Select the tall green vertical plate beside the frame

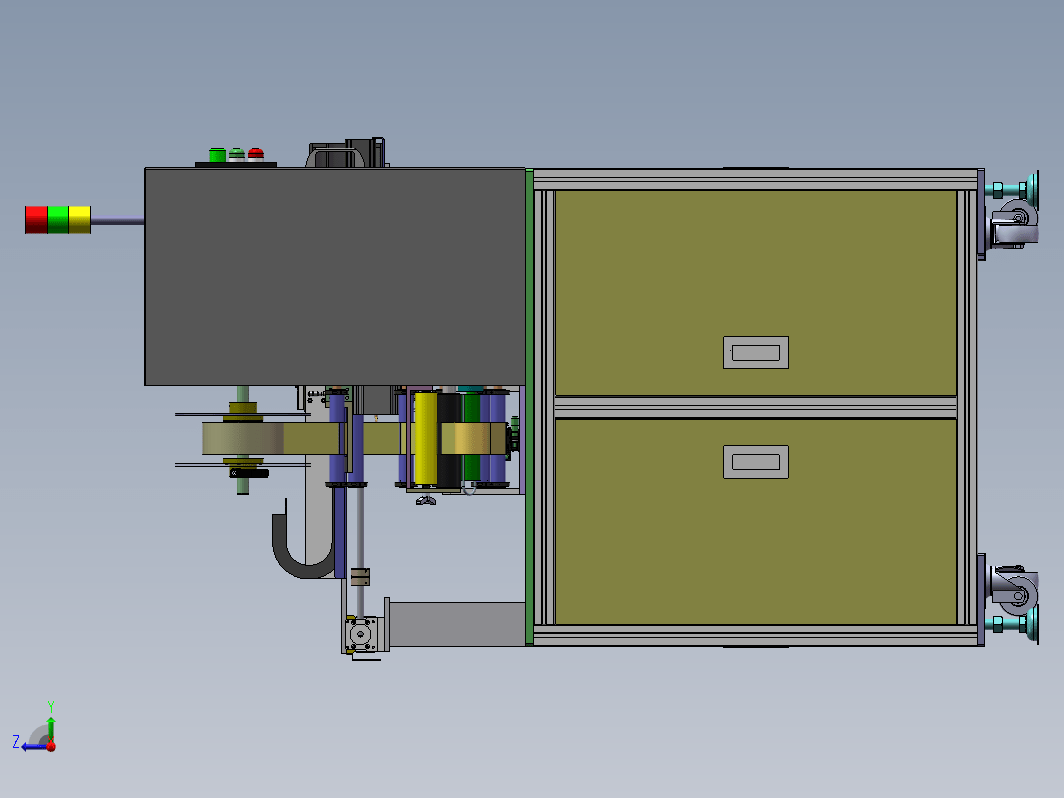(529, 407)
